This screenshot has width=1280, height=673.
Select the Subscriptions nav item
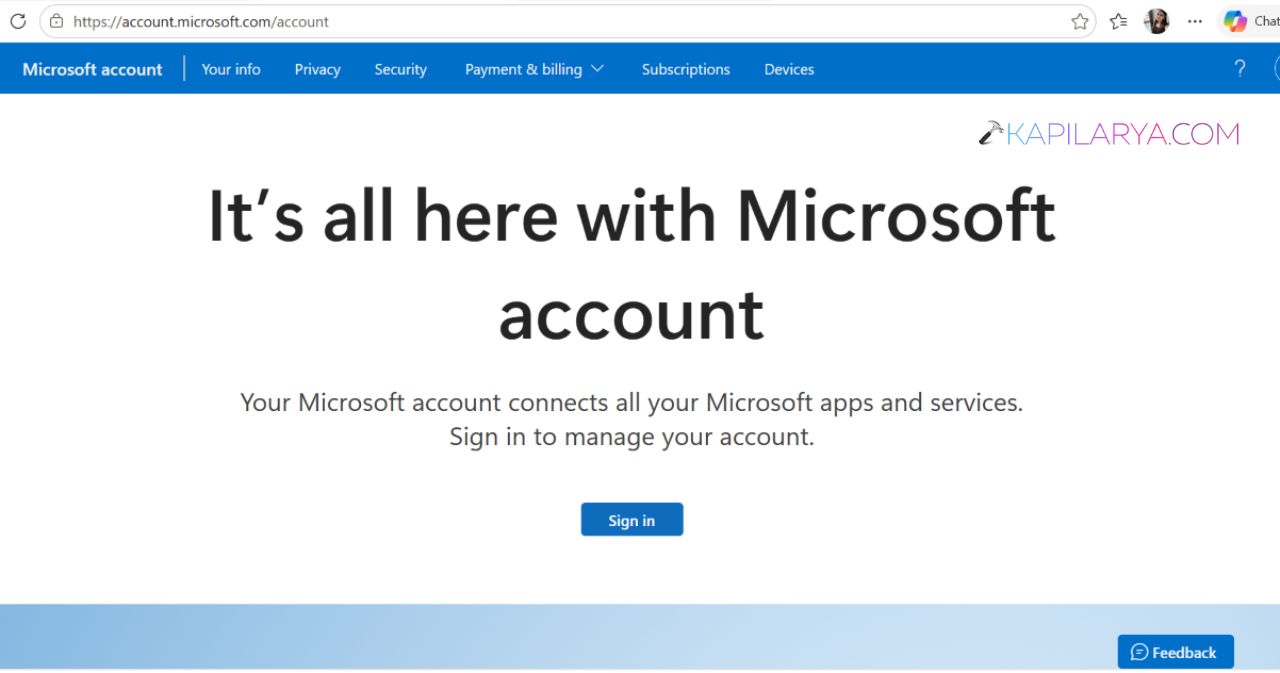(686, 69)
